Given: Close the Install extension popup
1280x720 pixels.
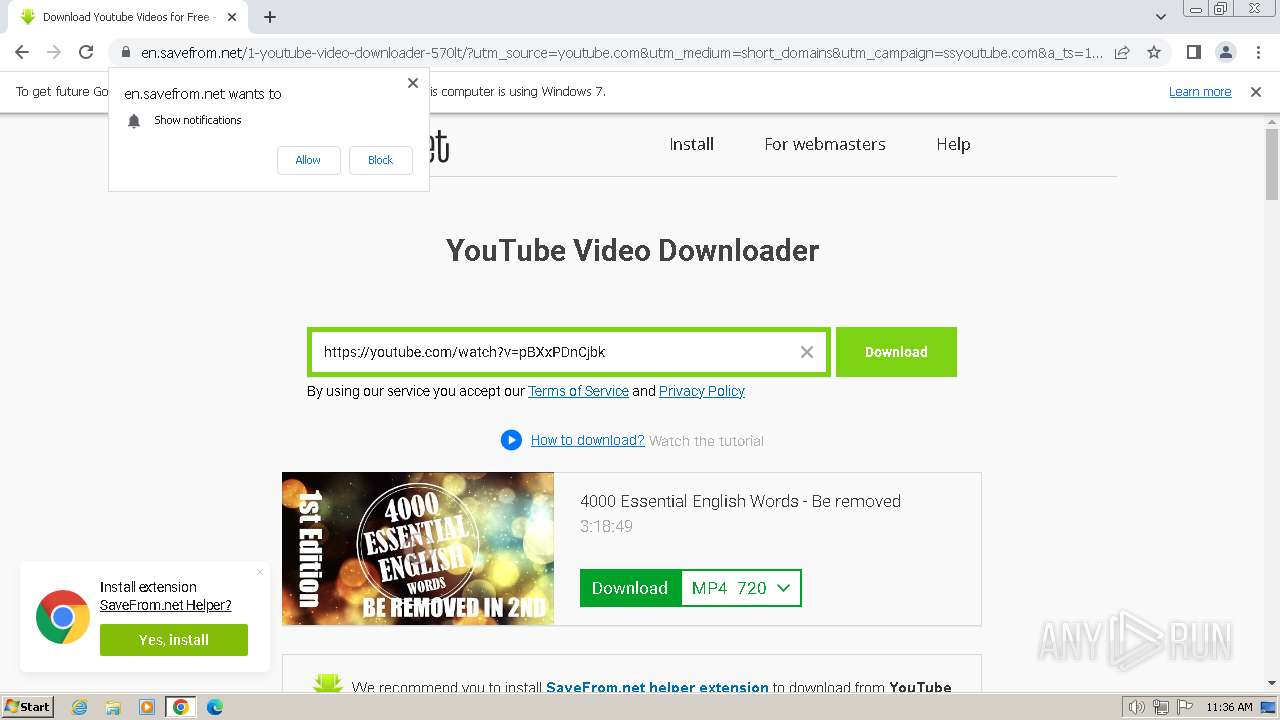Looking at the screenshot, I should [x=260, y=572].
